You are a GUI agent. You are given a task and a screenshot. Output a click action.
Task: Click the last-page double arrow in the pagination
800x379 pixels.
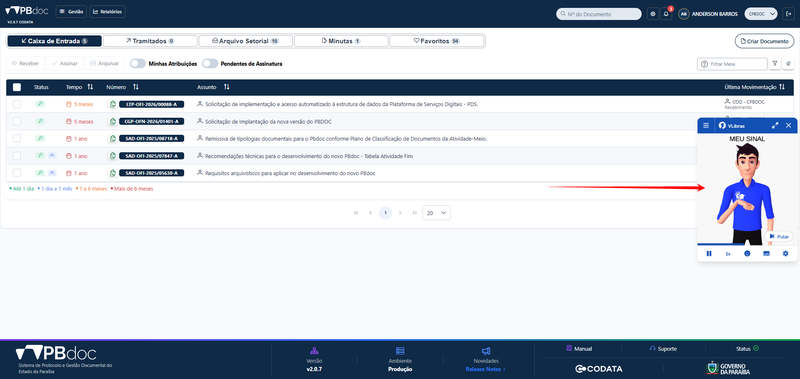coord(414,213)
